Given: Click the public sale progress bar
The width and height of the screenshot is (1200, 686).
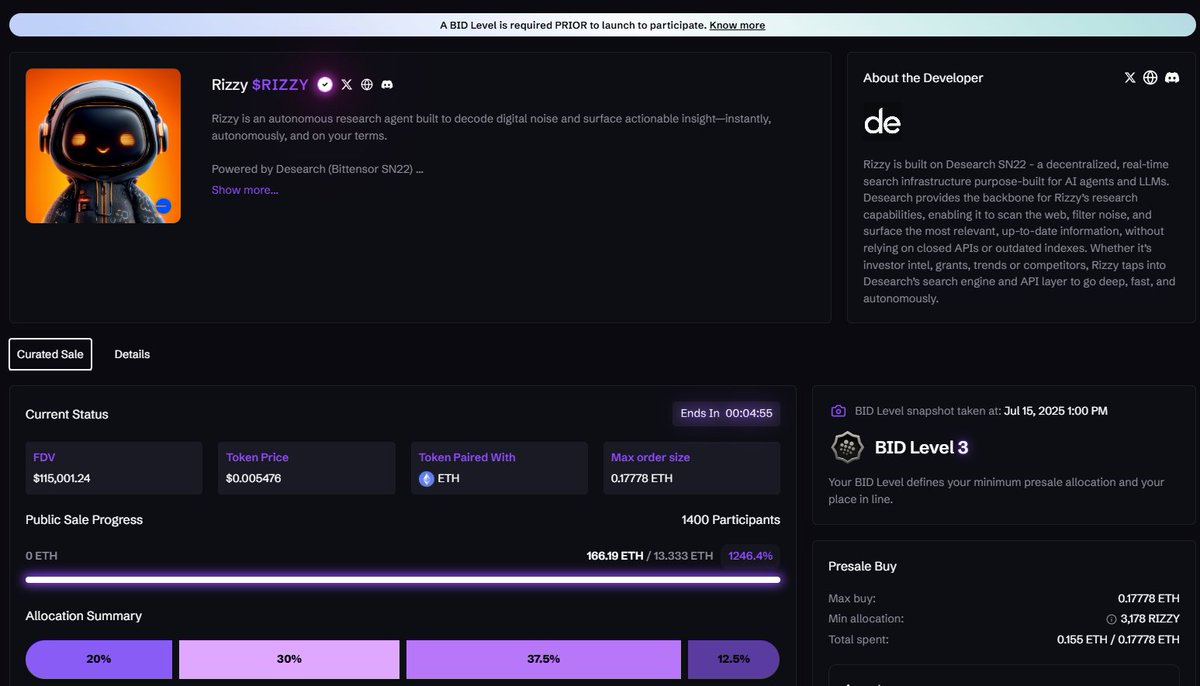Looking at the screenshot, I should [403, 579].
